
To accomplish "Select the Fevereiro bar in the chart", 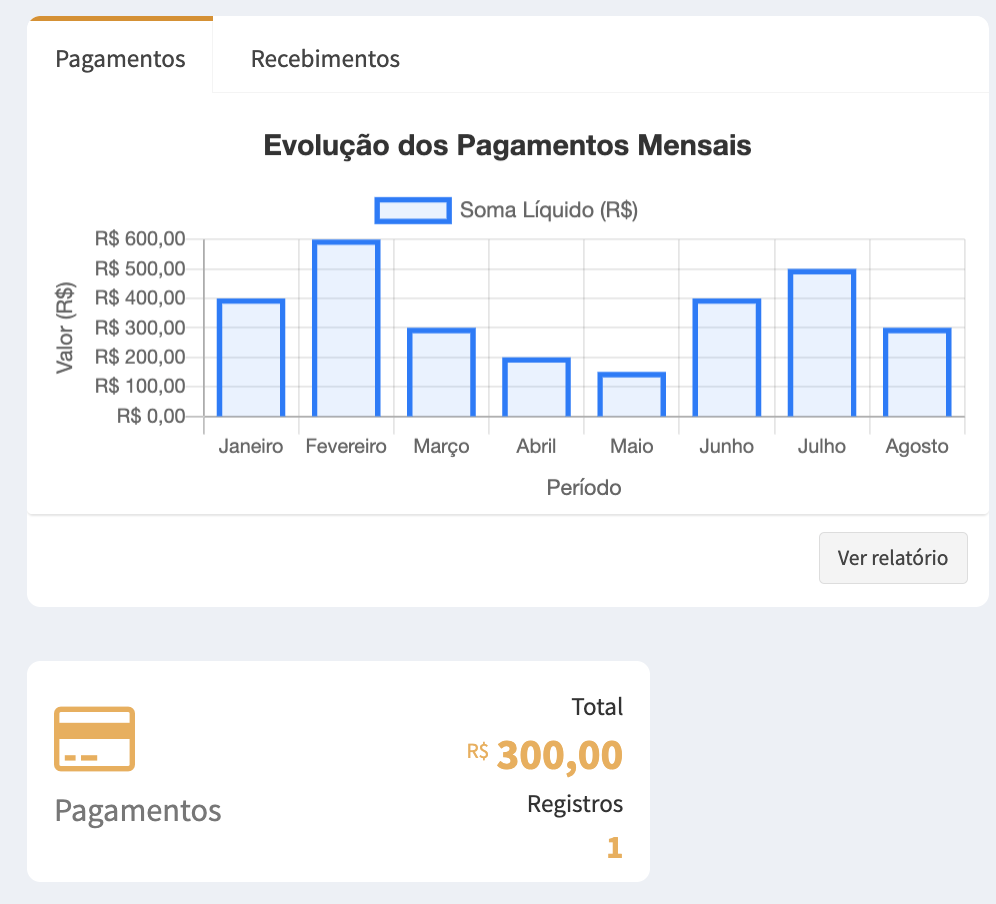I will point(346,329).
